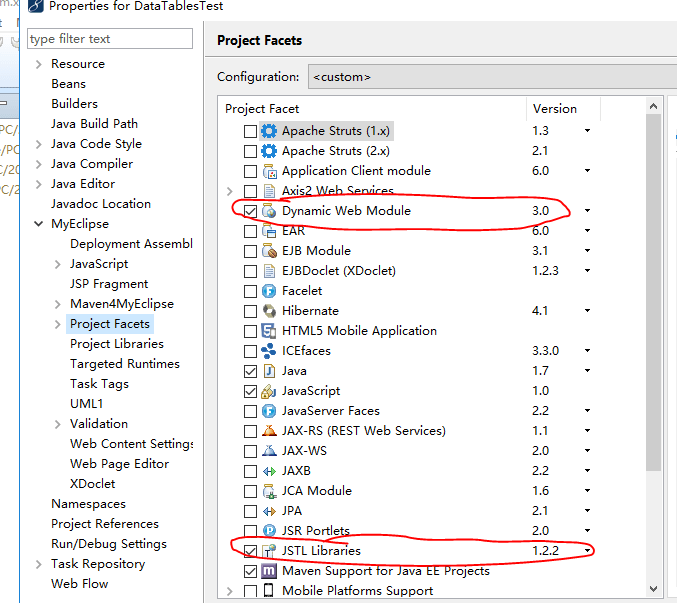This screenshot has width=677, height=603.
Task: Uncheck Maven Support for Java EE Projects
Action: (x=250, y=571)
